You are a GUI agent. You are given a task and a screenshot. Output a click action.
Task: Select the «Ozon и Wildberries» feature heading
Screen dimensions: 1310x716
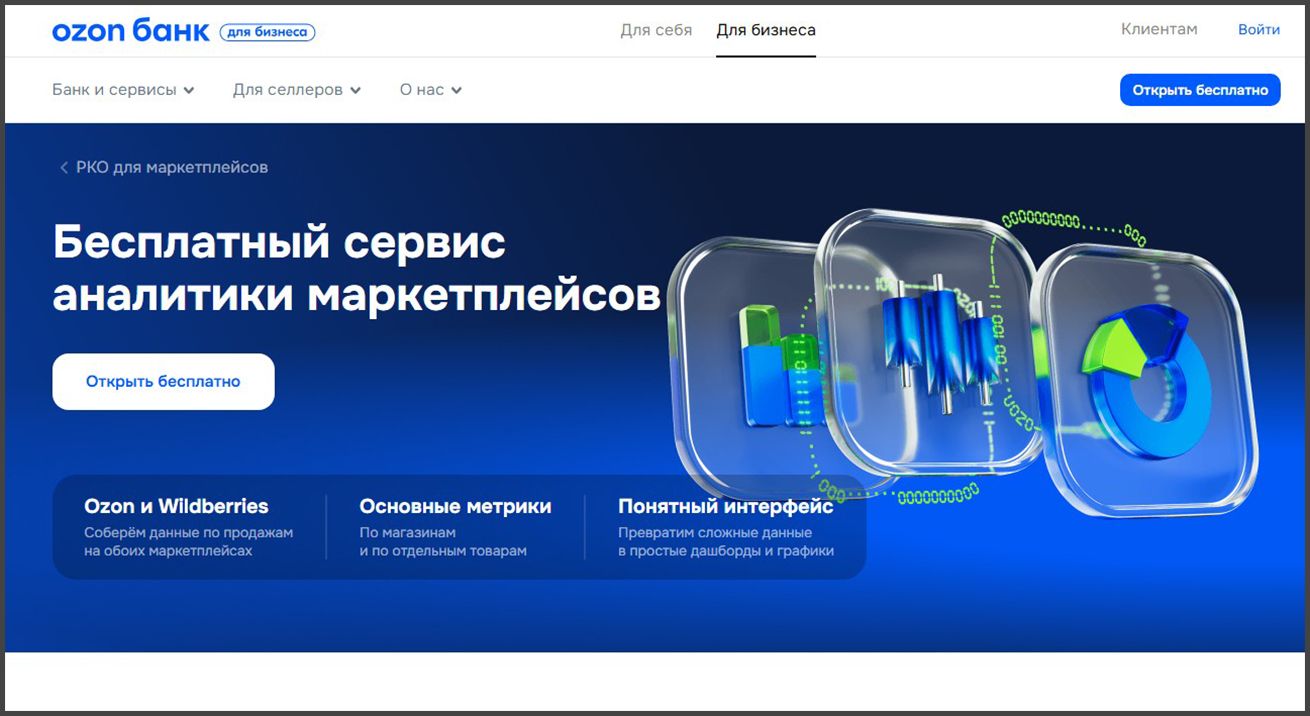176,506
